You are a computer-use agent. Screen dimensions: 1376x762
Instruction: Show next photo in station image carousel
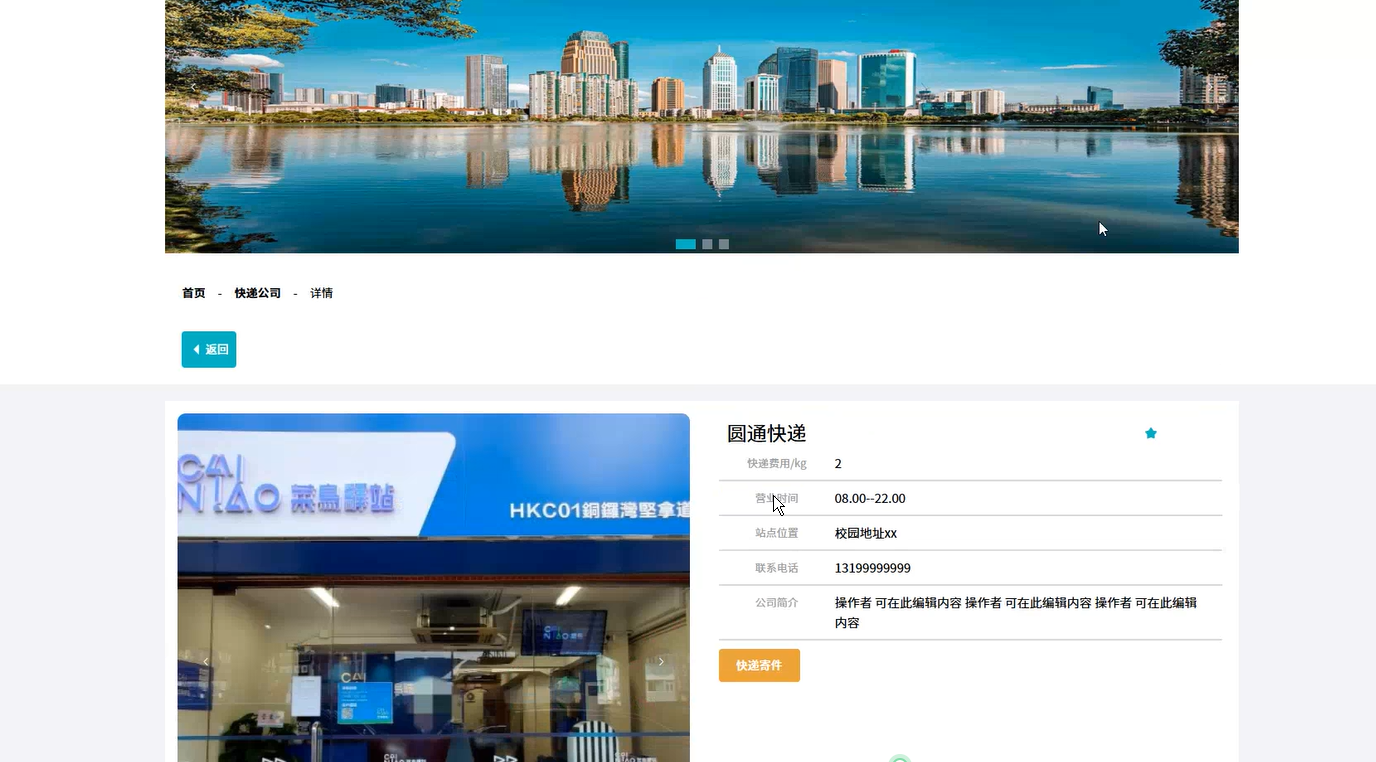click(x=661, y=661)
